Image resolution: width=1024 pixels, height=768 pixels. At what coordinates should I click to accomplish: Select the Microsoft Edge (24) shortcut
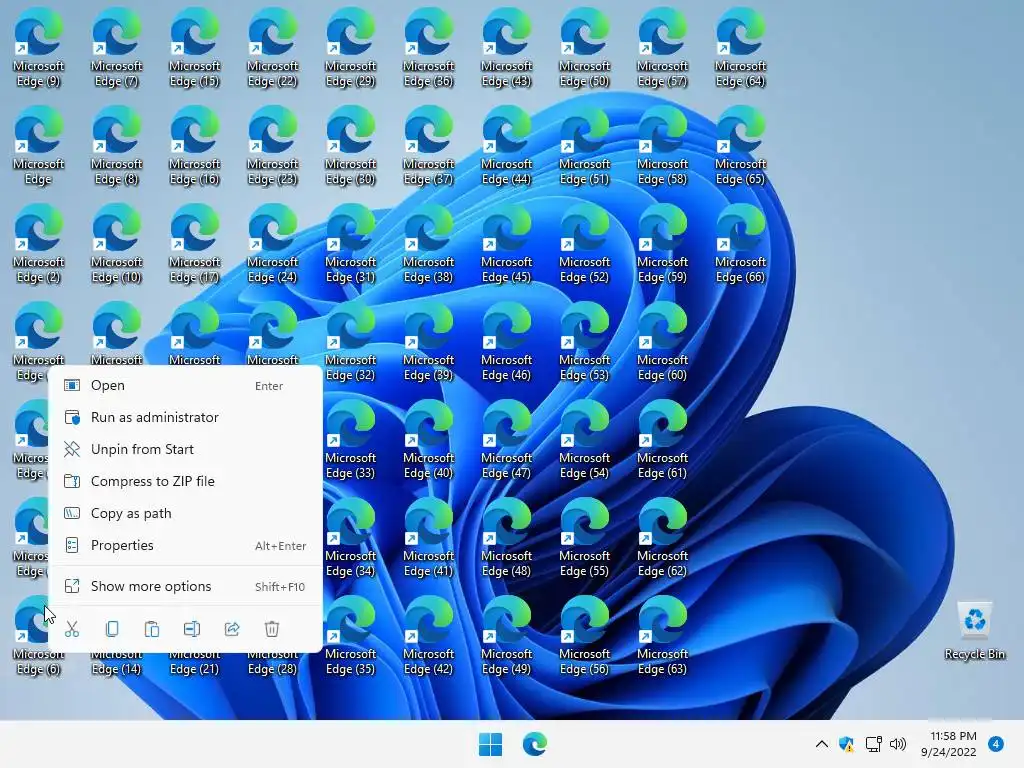click(x=272, y=244)
